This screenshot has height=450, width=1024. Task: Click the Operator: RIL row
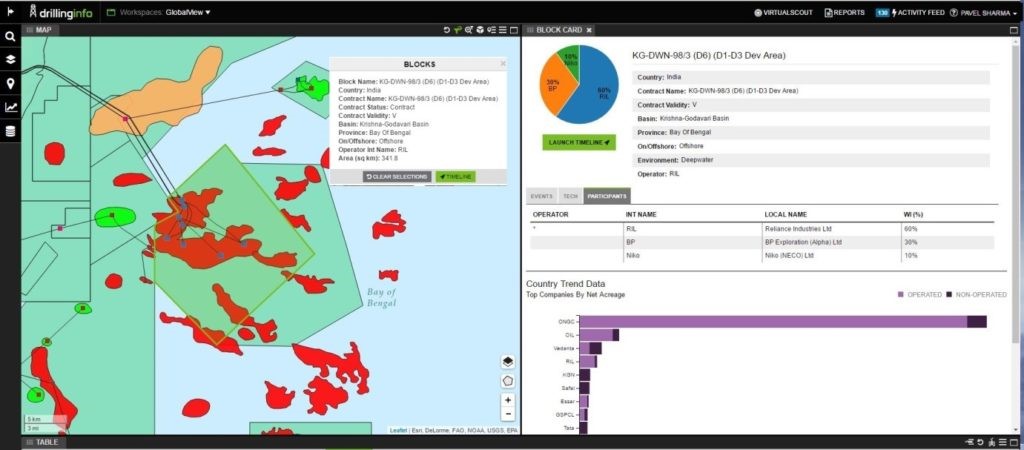[x=813, y=174]
